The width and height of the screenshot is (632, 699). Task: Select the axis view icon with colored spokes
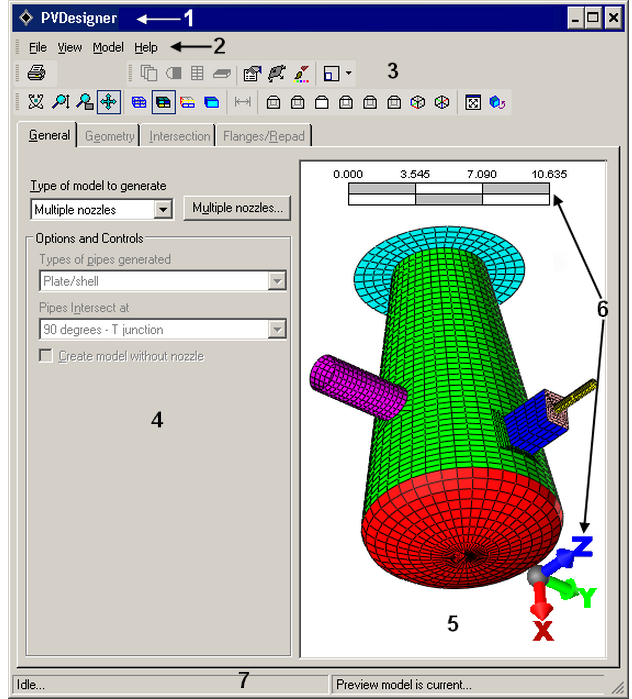click(x=442, y=103)
